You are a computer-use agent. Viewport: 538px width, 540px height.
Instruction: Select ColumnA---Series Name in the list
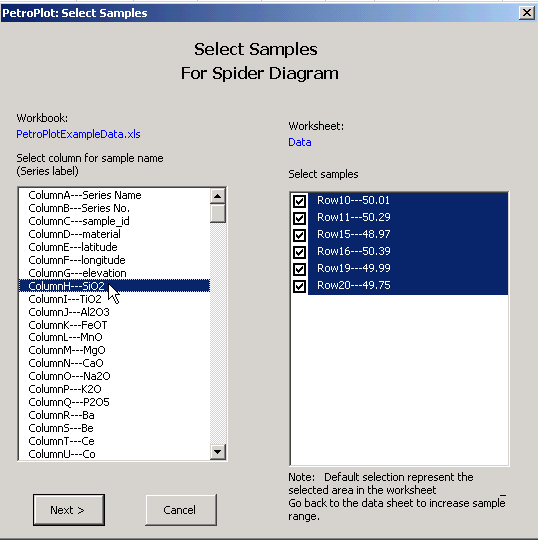(114, 195)
